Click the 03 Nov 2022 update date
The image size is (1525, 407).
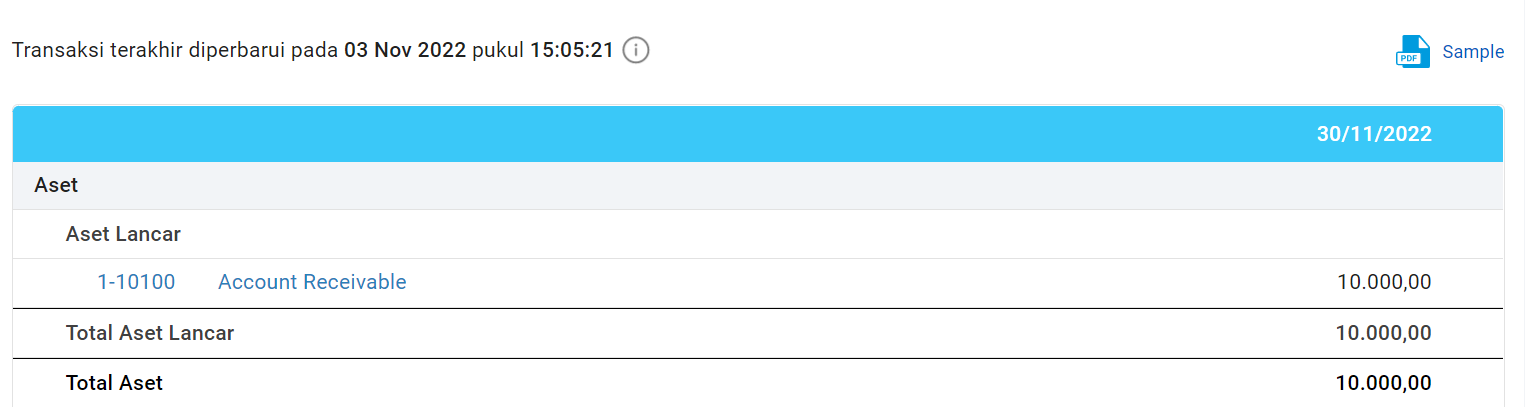pyautogui.click(x=405, y=50)
